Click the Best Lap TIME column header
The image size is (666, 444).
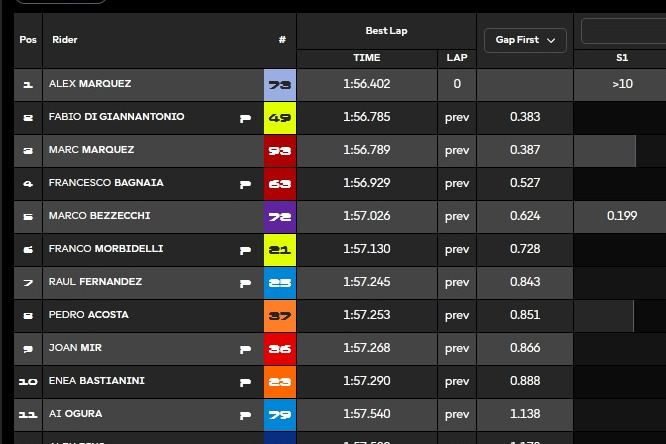pos(367,58)
